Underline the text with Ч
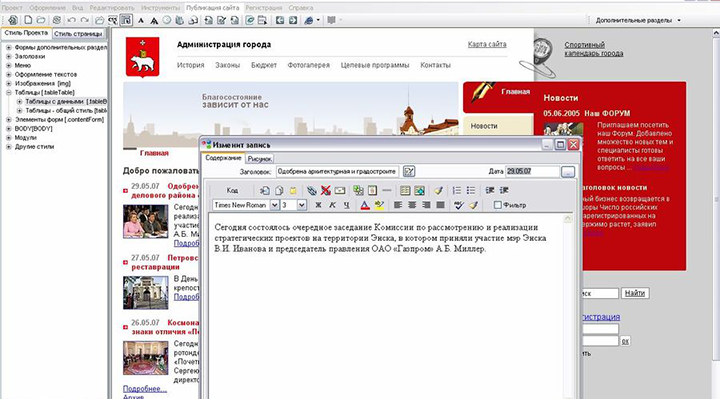Image resolution: width=720 pixels, height=399 pixels. coord(346,205)
